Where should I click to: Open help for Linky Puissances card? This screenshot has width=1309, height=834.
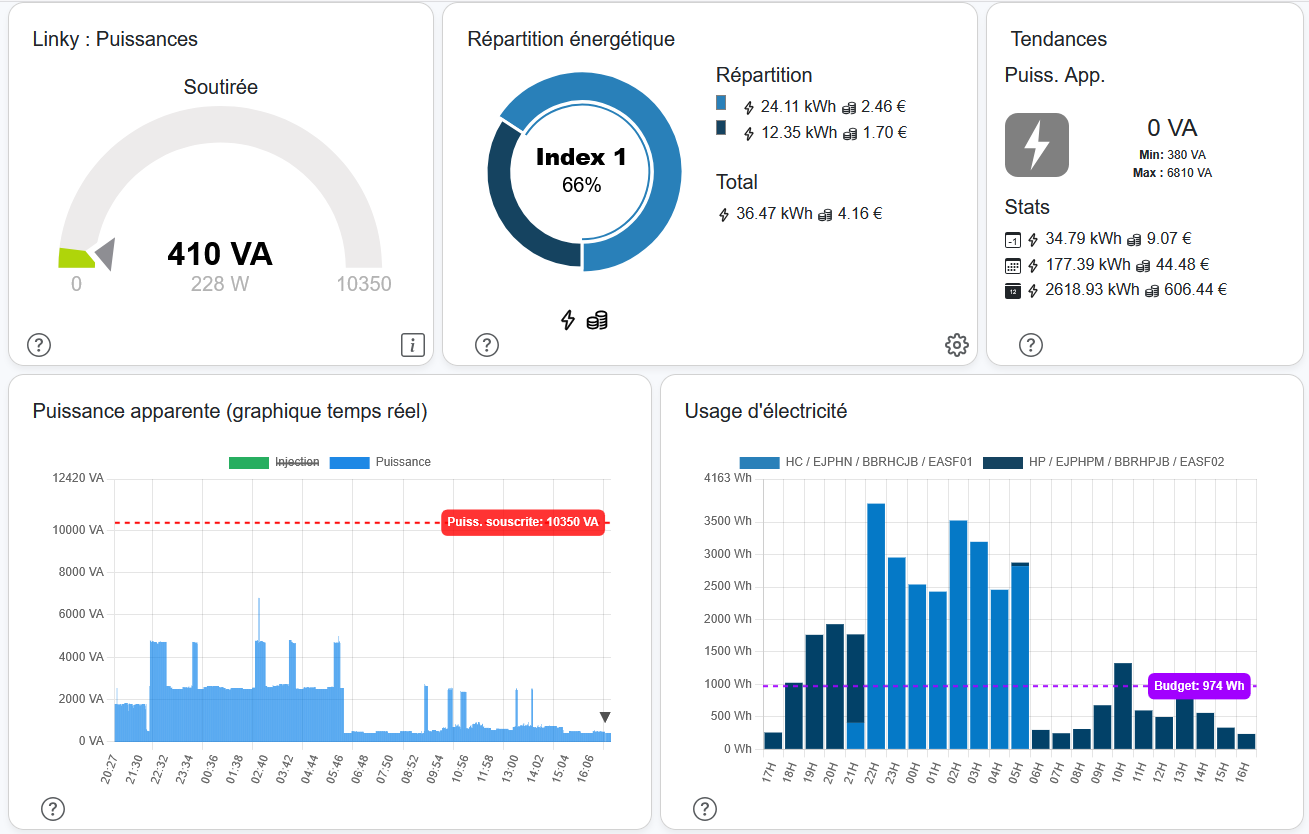click(38, 345)
